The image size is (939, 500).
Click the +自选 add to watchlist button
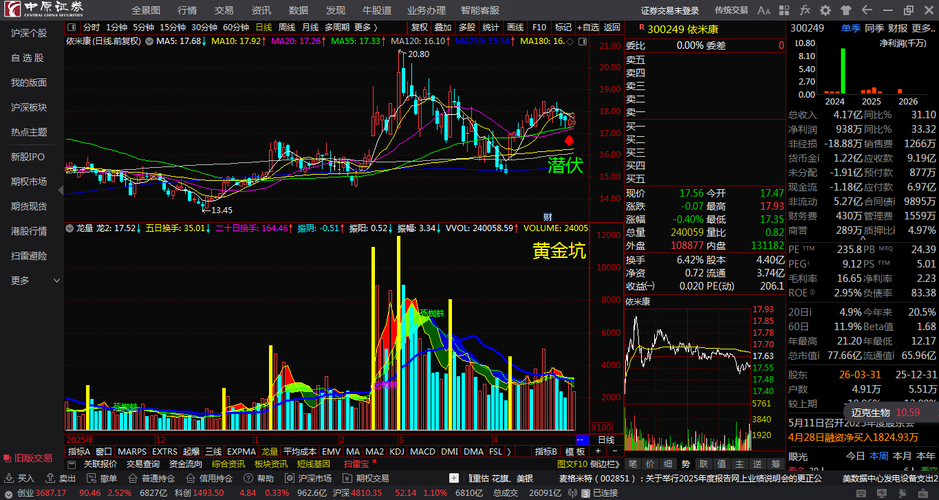pyautogui.click(x=588, y=27)
